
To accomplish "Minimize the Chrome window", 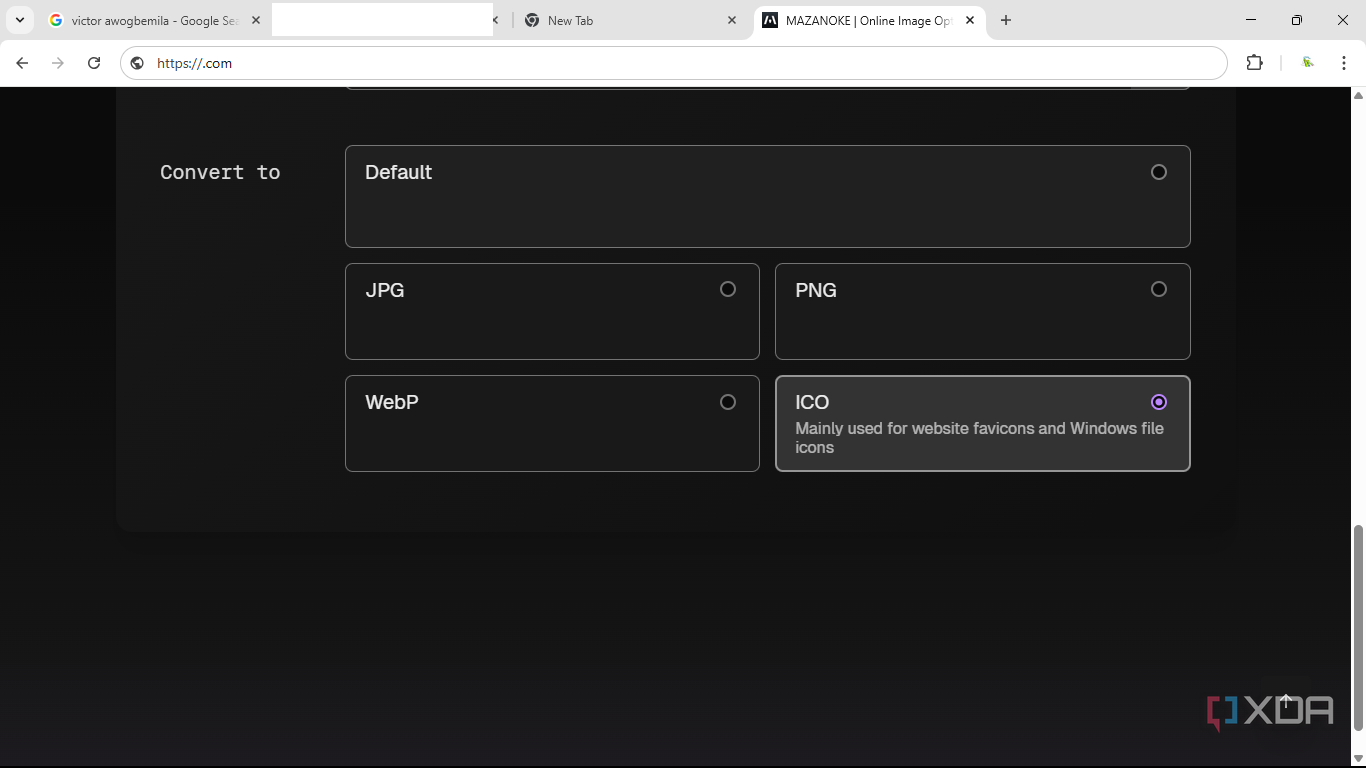I will click(x=1251, y=20).
